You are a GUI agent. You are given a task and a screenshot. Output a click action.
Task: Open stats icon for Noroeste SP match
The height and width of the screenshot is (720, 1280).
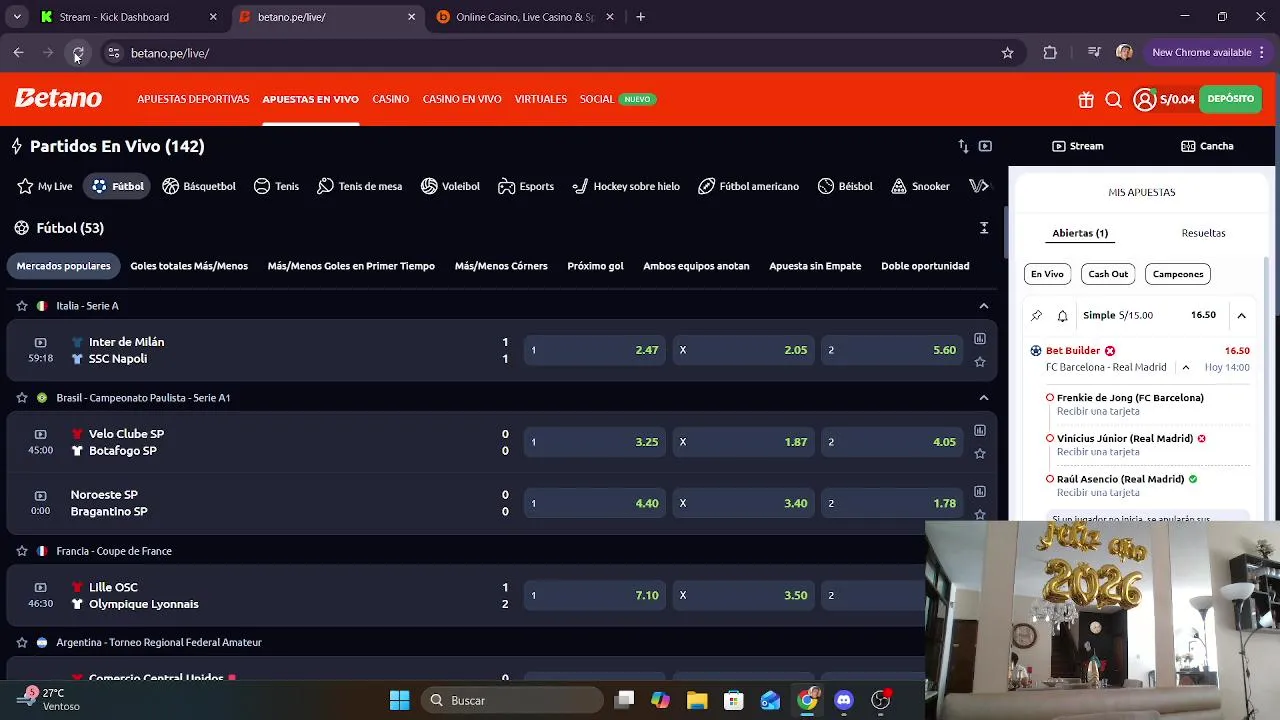click(x=980, y=492)
